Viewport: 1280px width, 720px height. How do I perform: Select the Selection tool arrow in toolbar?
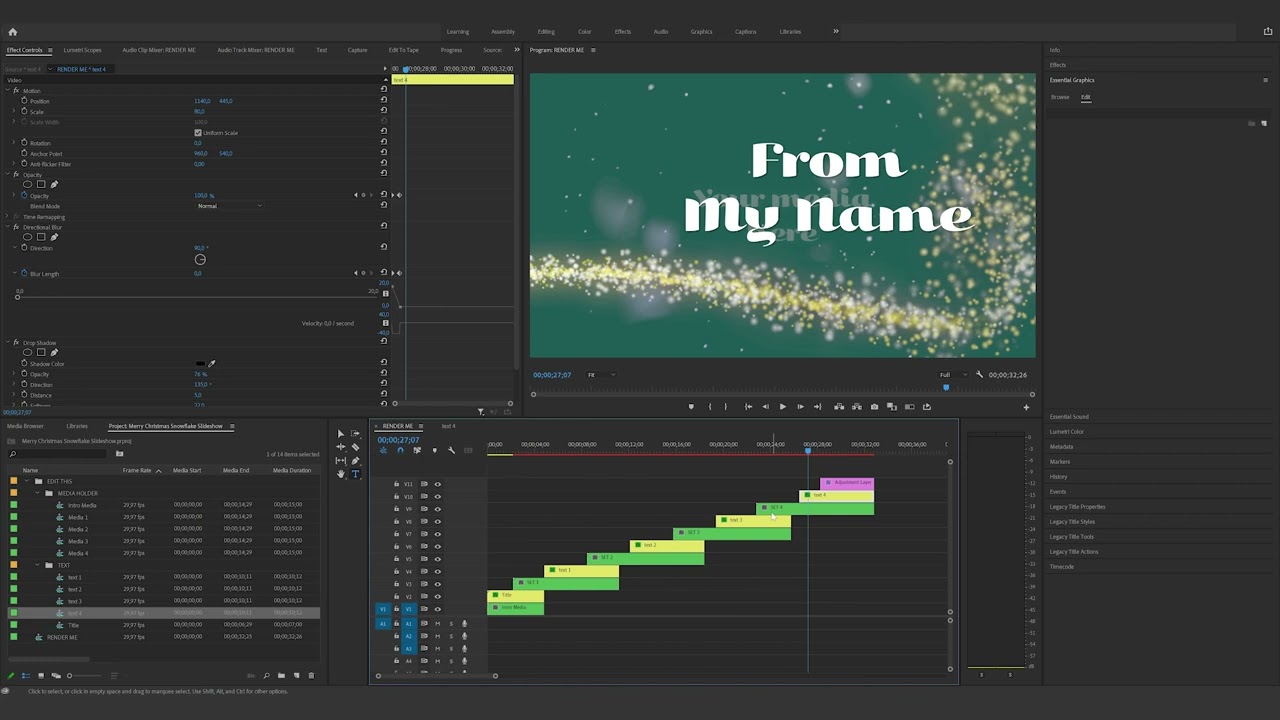pos(340,434)
